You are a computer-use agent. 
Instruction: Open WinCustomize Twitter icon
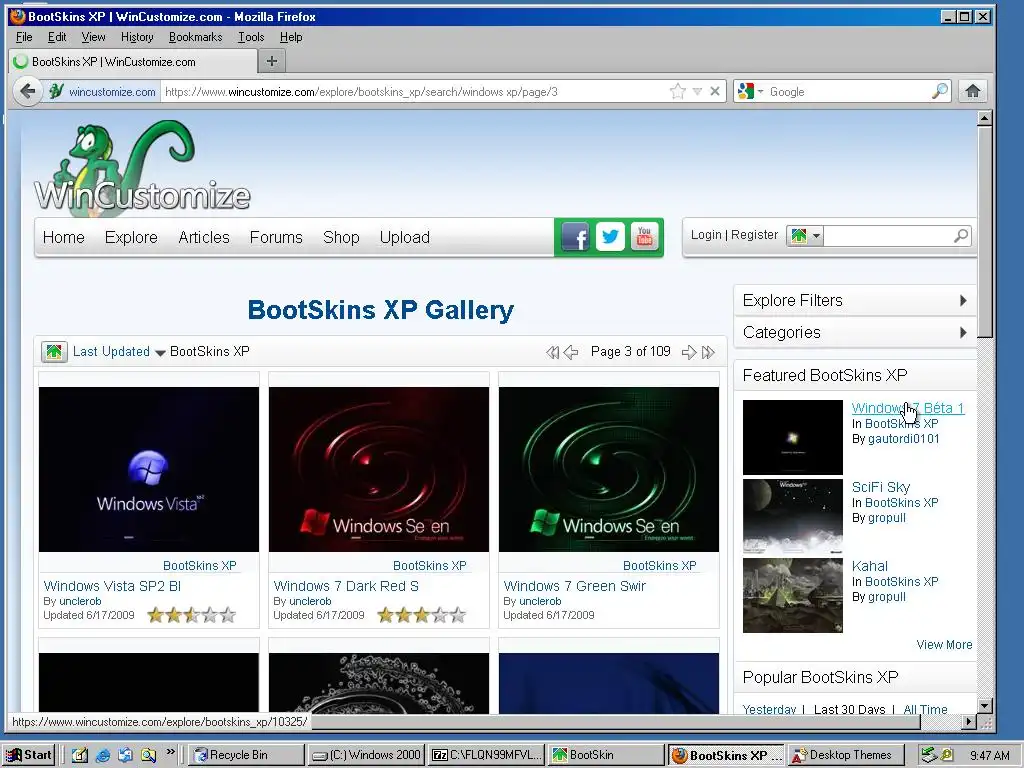(610, 236)
